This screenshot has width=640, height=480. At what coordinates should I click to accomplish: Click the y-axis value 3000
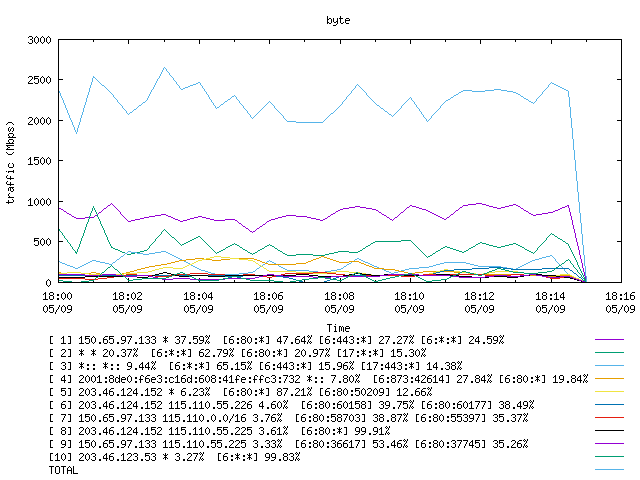40,40
